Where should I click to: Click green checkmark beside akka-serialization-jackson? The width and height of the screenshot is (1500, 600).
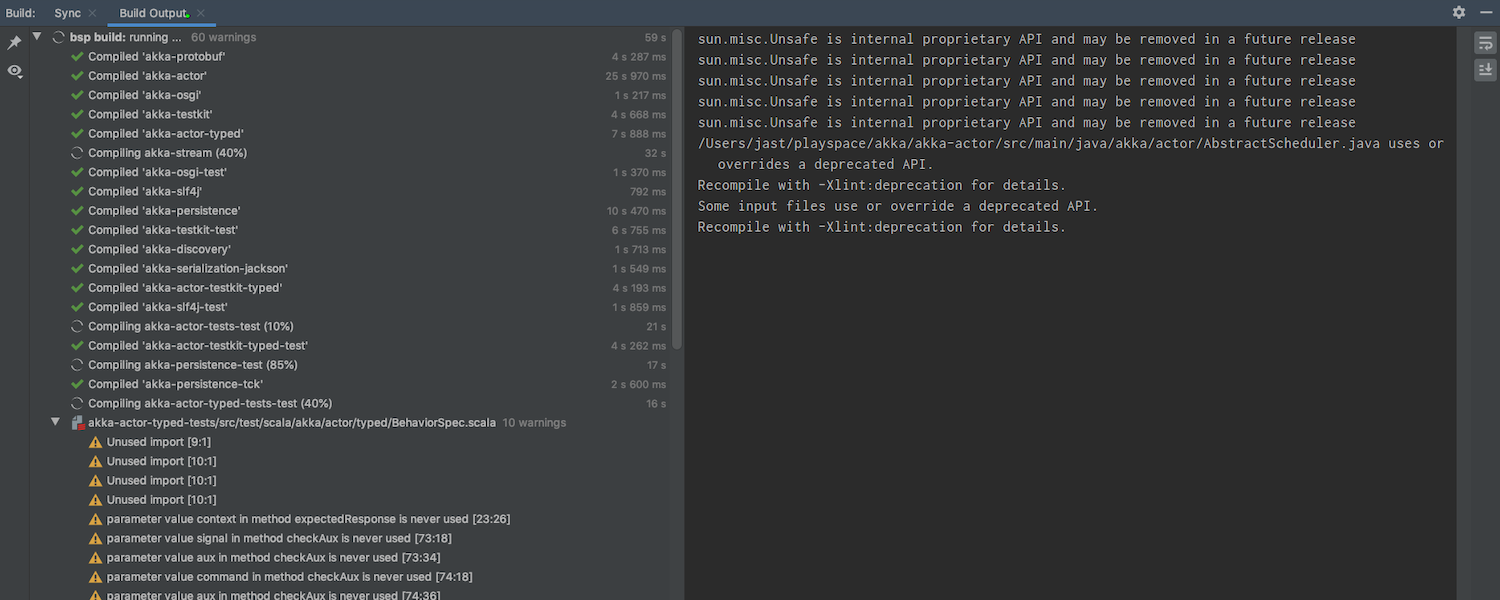click(77, 268)
